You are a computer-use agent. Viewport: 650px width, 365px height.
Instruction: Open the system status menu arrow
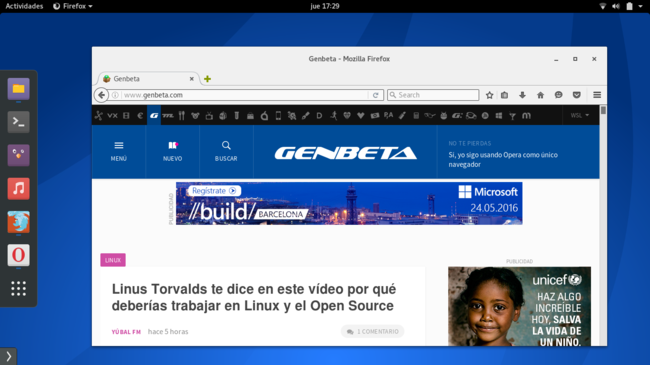click(640, 6)
